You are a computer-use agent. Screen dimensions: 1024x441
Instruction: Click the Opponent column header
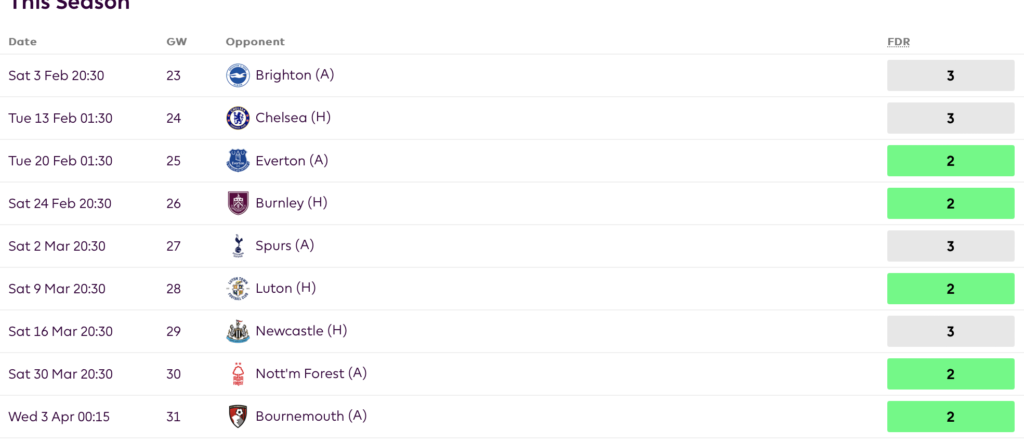[x=255, y=42]
